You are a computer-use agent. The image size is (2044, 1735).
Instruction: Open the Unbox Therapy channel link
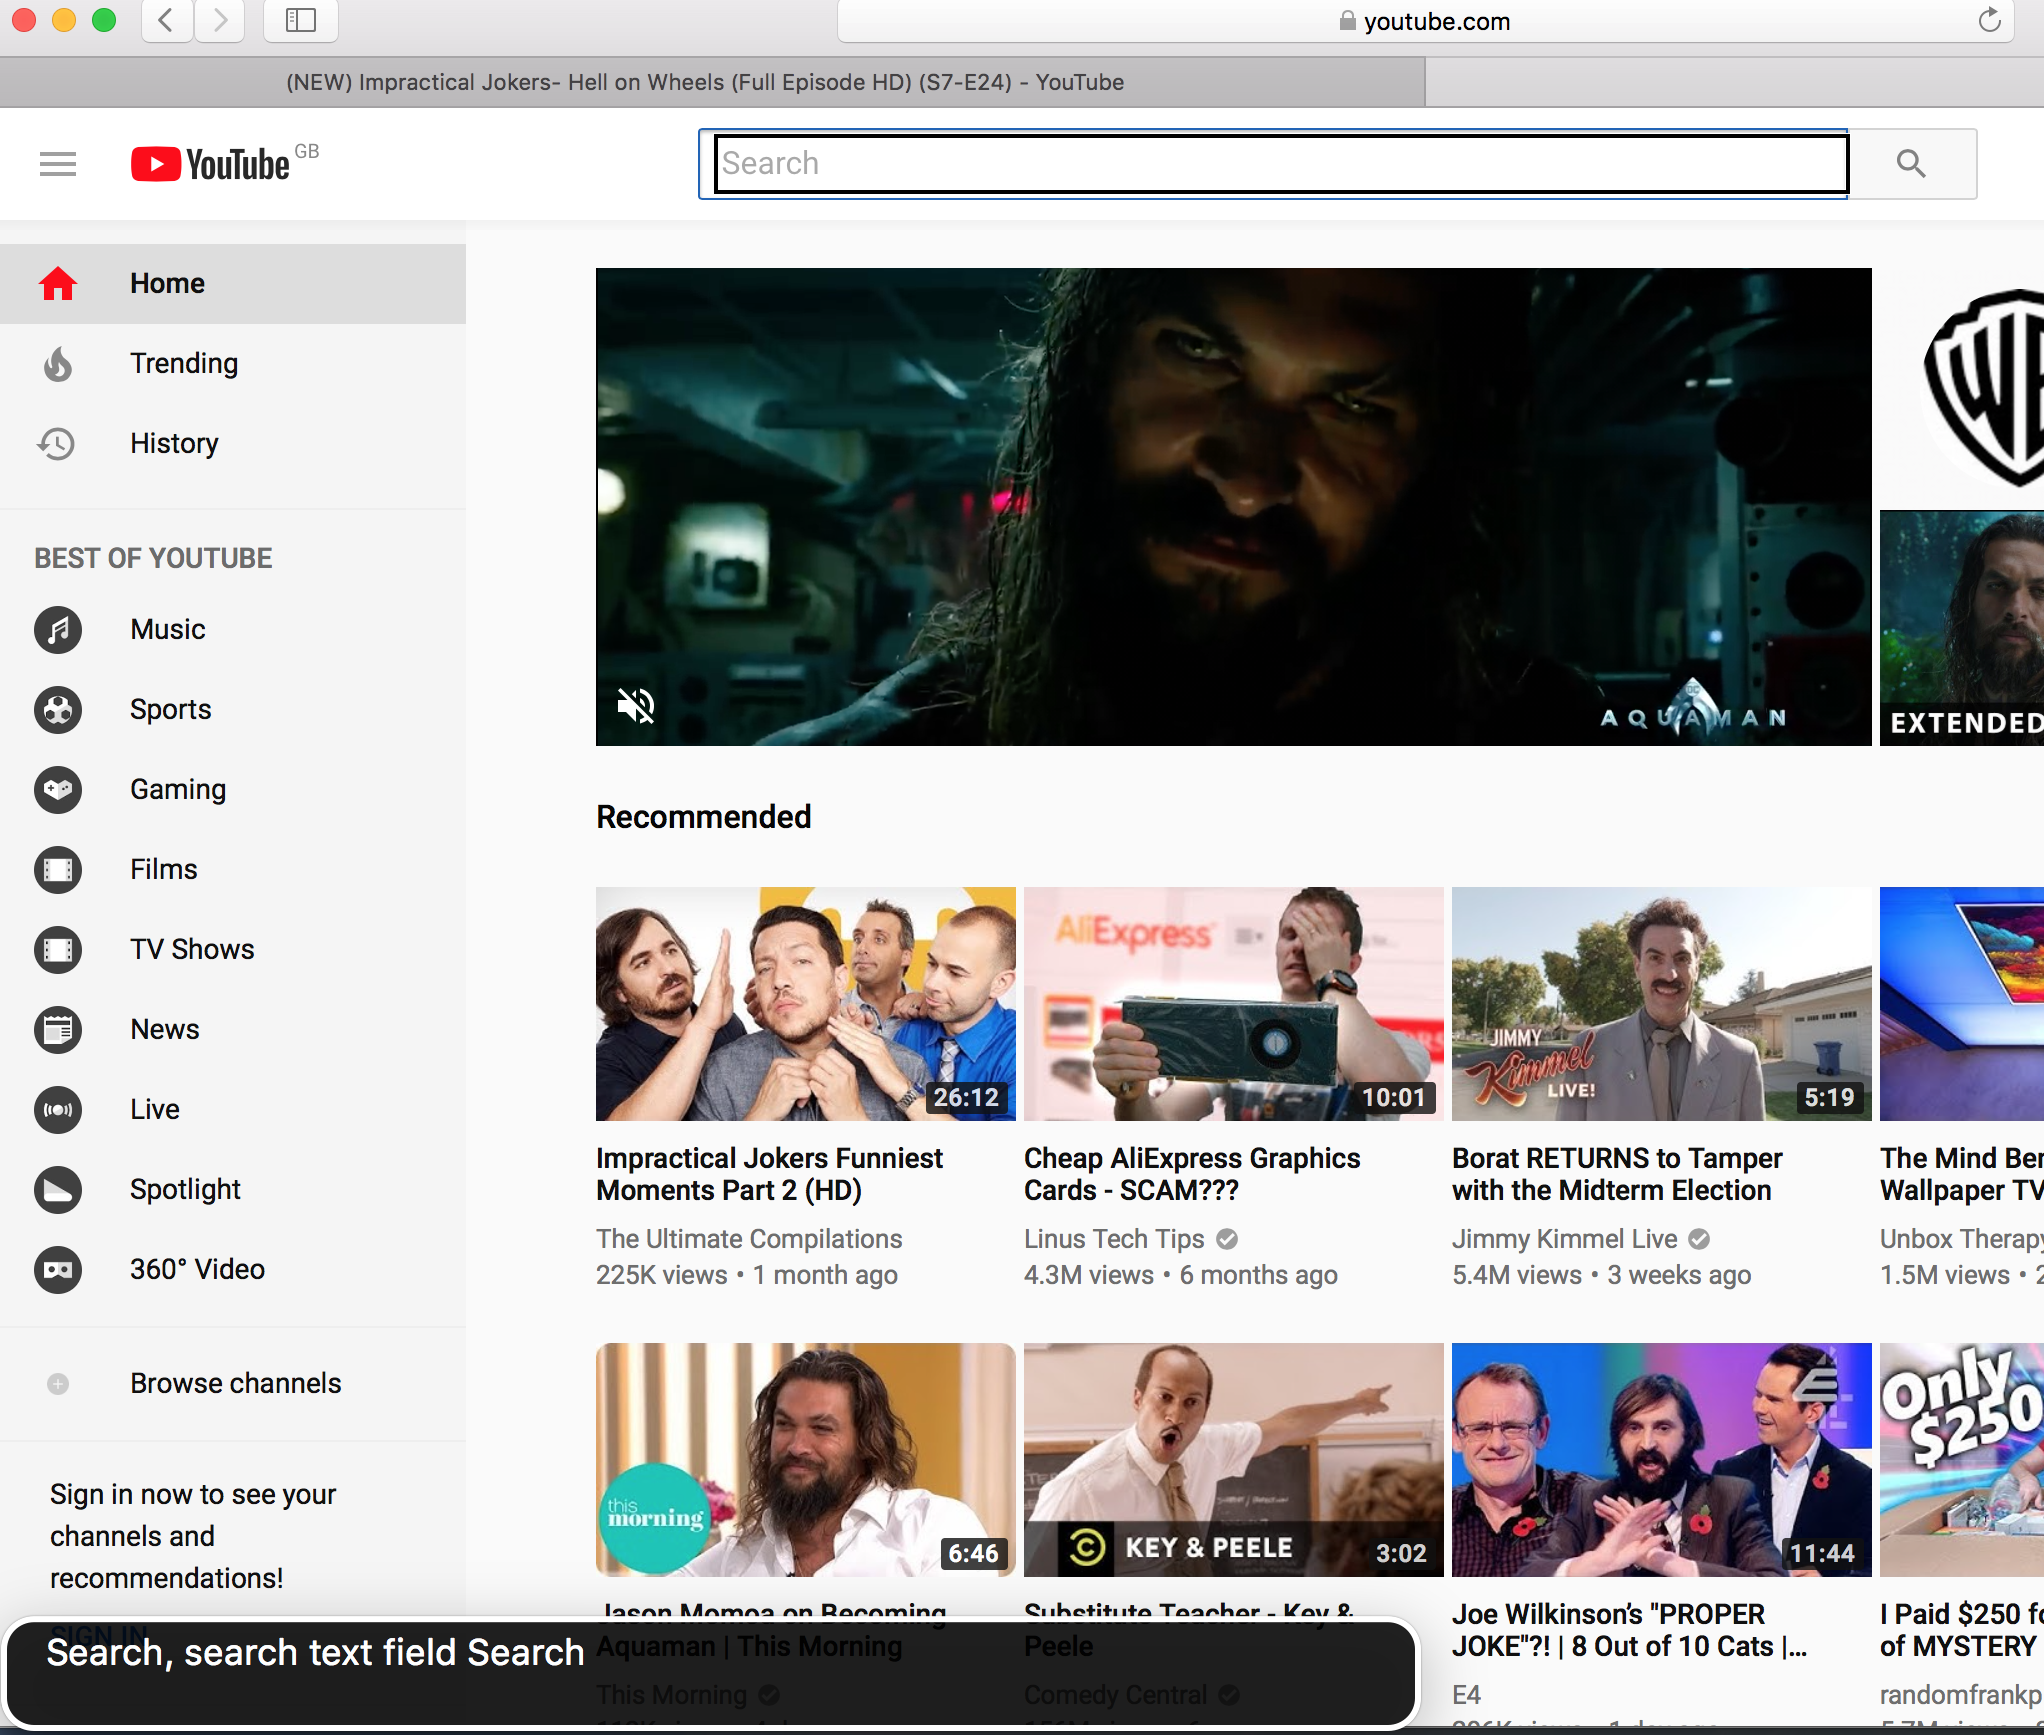click(x=1962, y=1239)
